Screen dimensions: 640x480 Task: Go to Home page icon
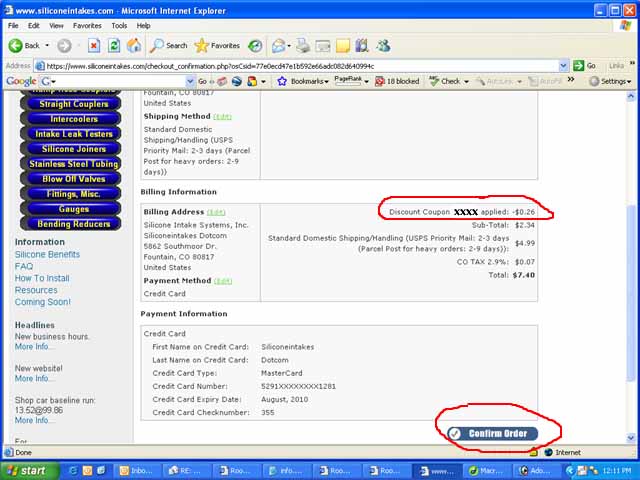(134, 45)
